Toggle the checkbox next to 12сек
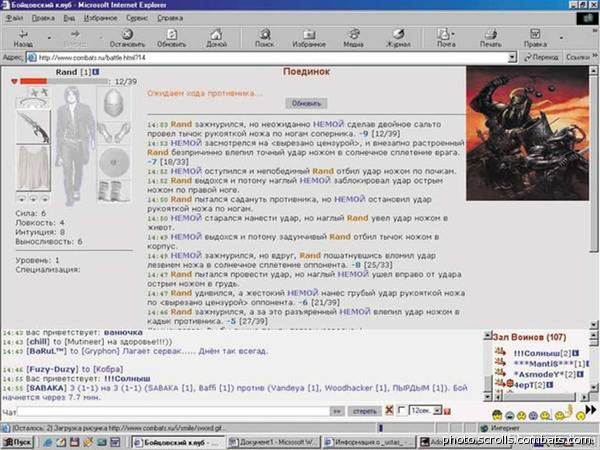 pos(401,411)
